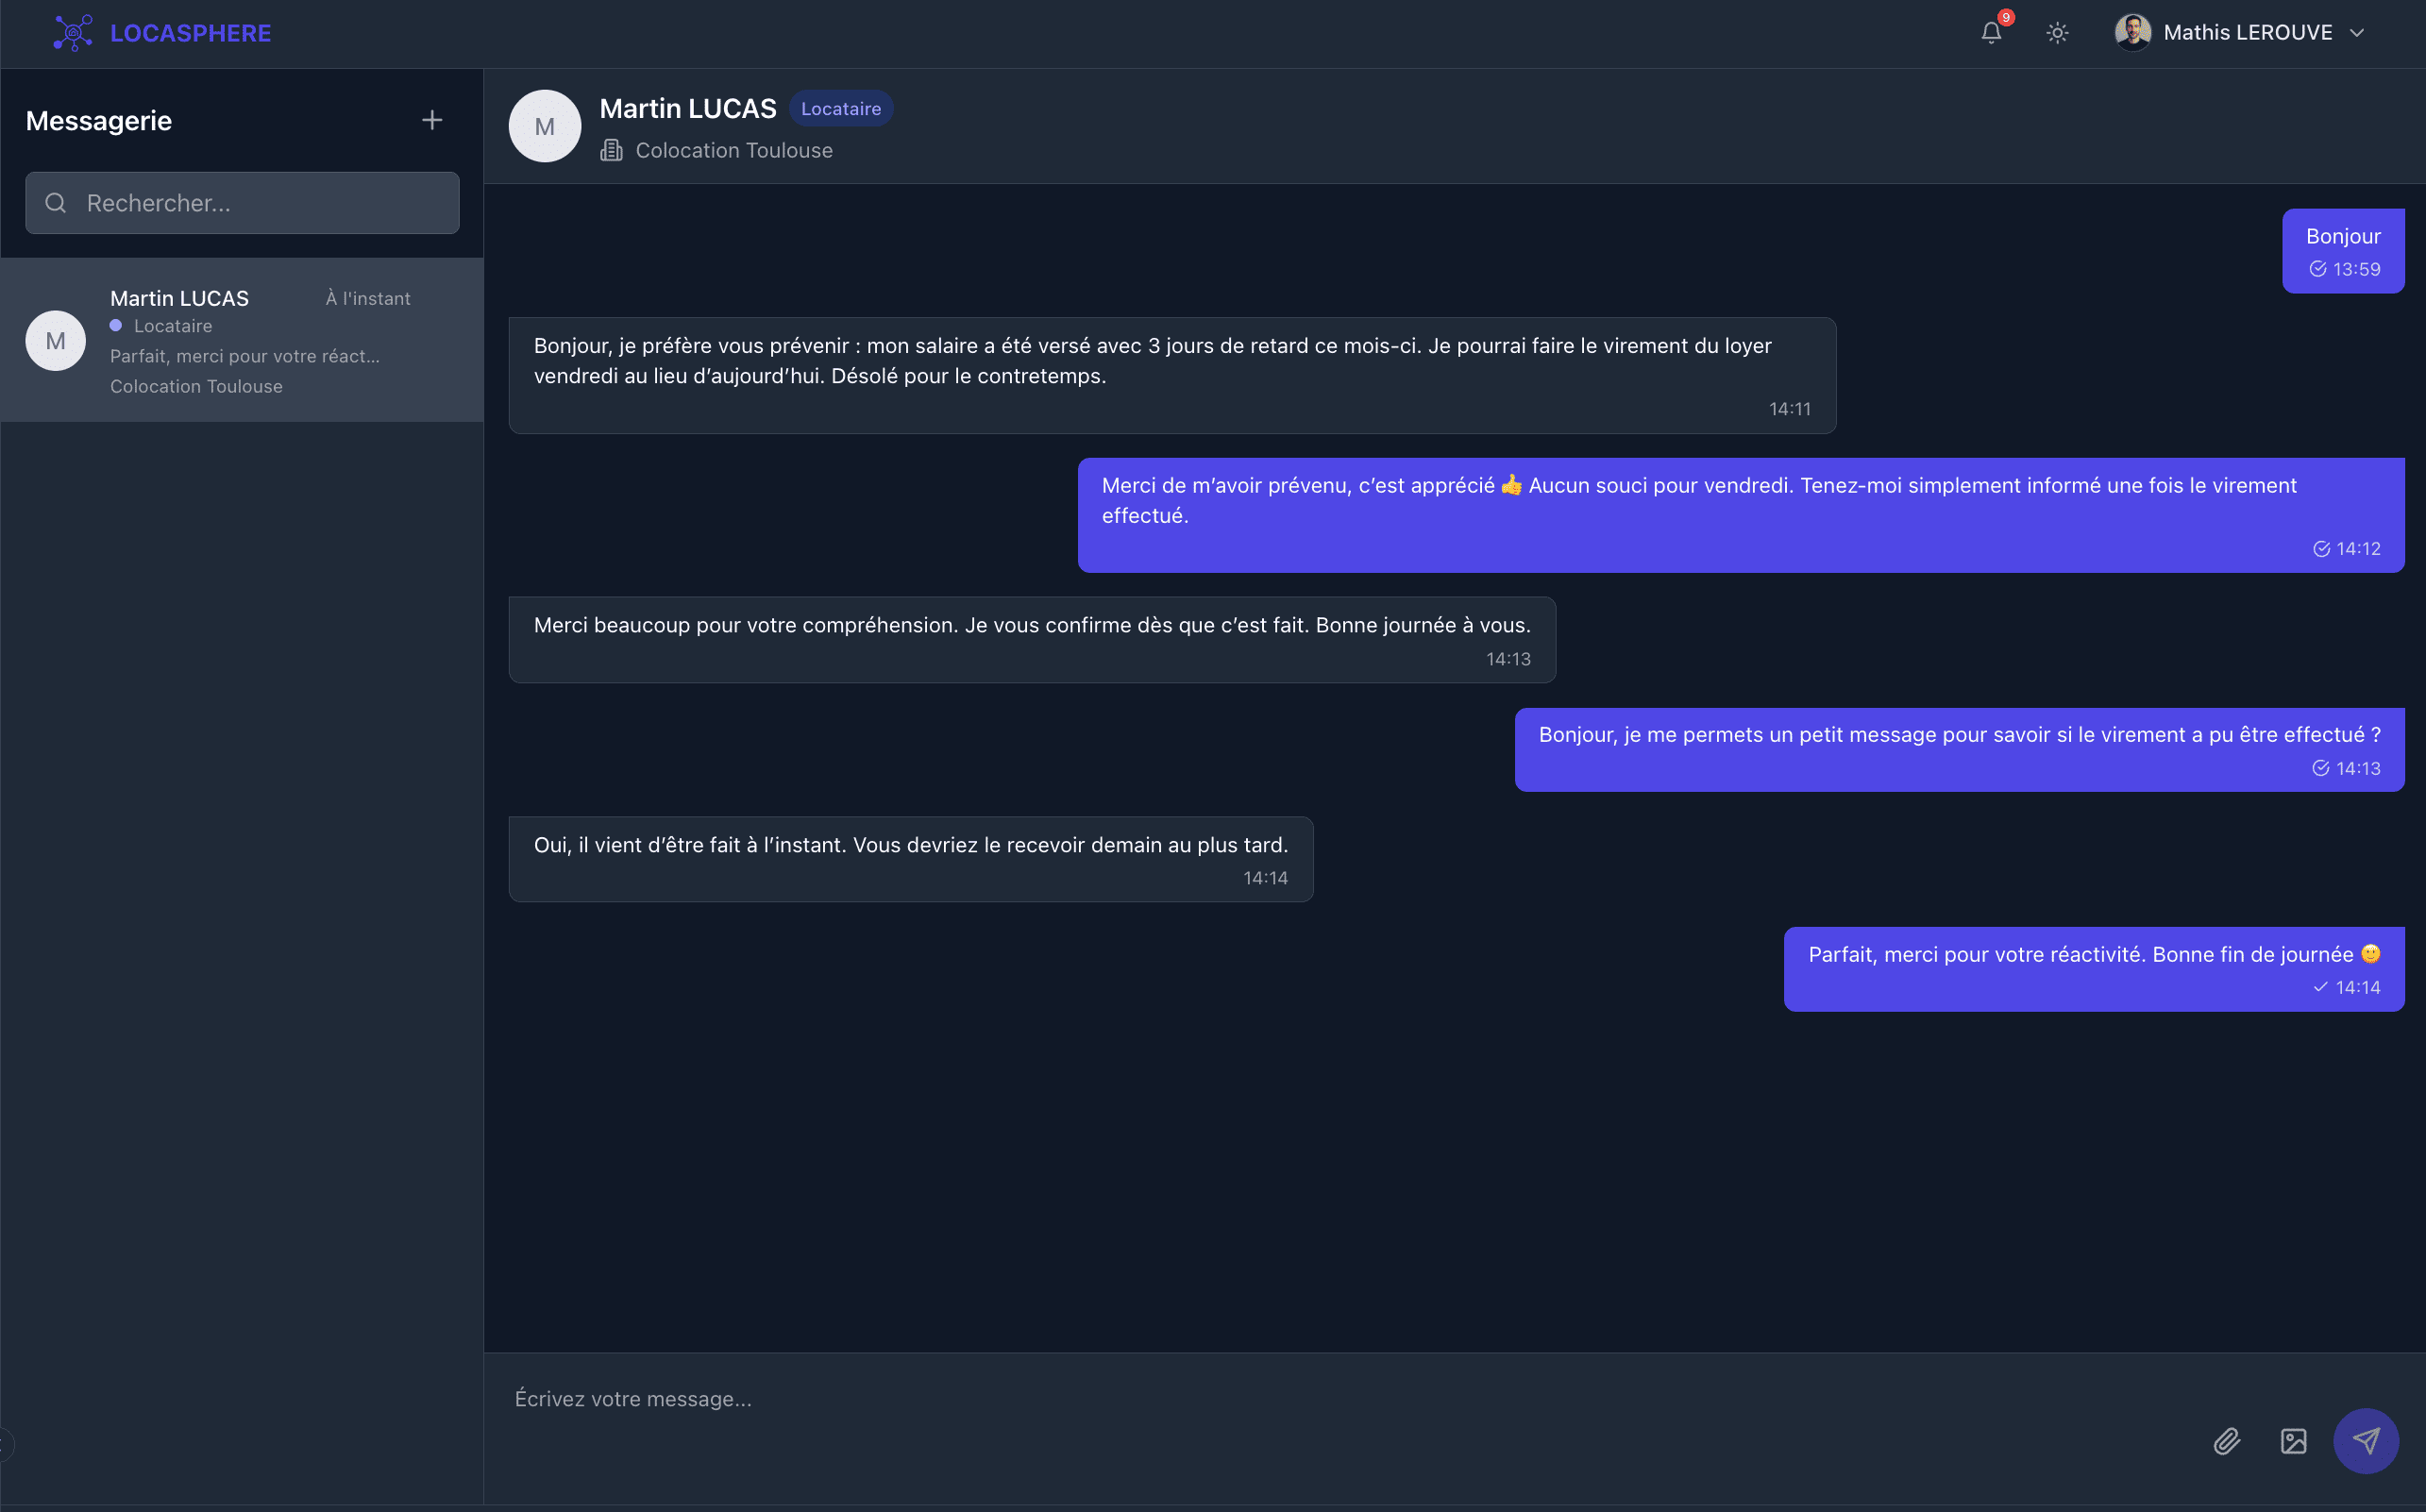The image size is (2426, 1512).
Task: Click the Martin LUCAS name in chat header
Action: (688, 109)
